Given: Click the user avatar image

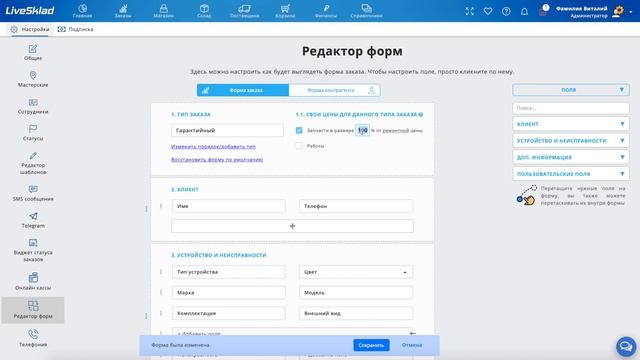Looking at the screenshot, I should click(x=618, y=11).
